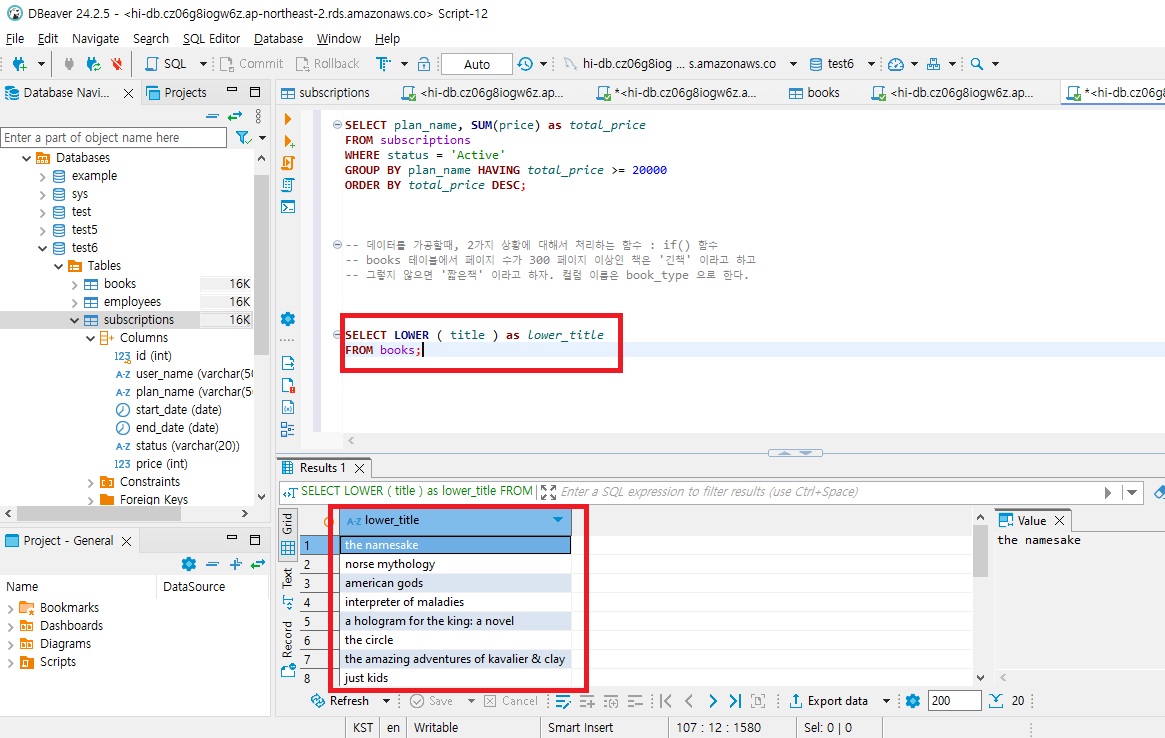Expand the test5 database node
Image resolution: width=1165 pixels, height=738 pixels.
click(42, 230)
